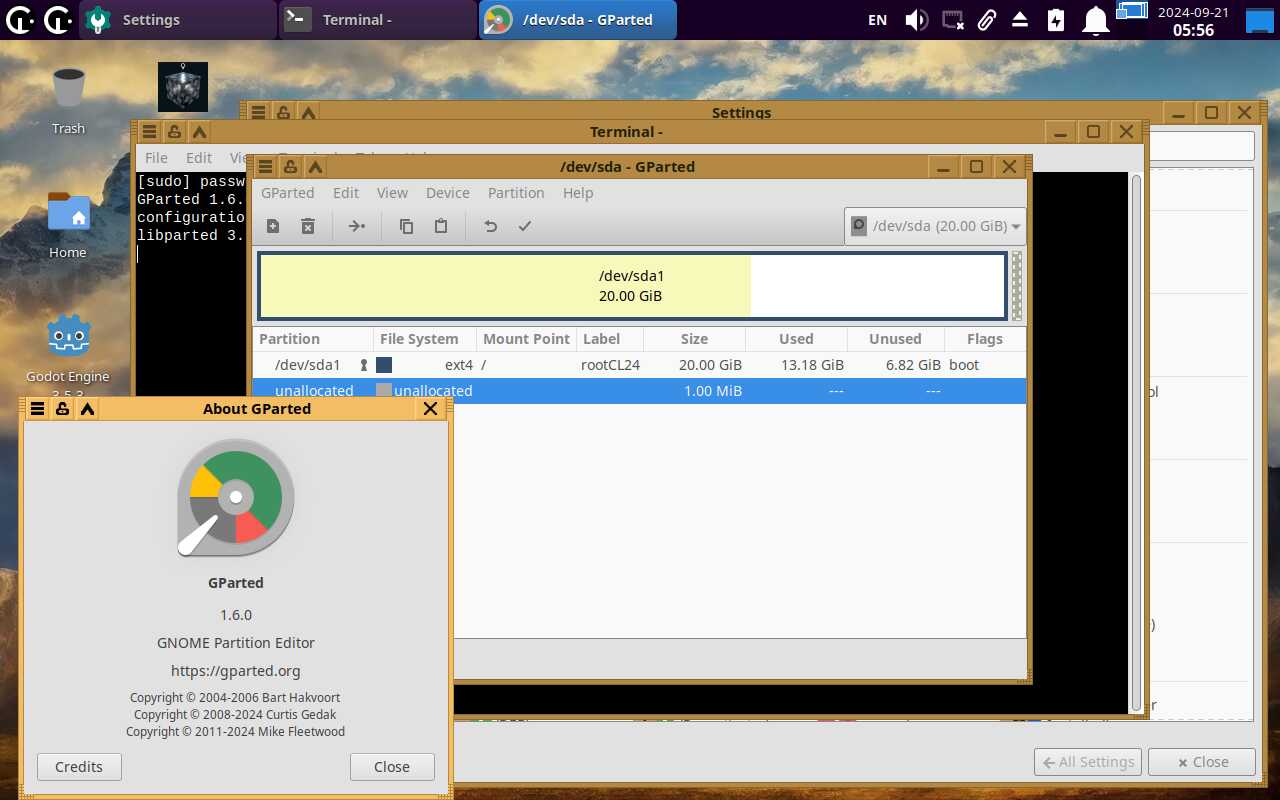This screenshot has width=1280, height=800.
Task: Open the GParted menu in the menu bar
Action: click(288, 193)
